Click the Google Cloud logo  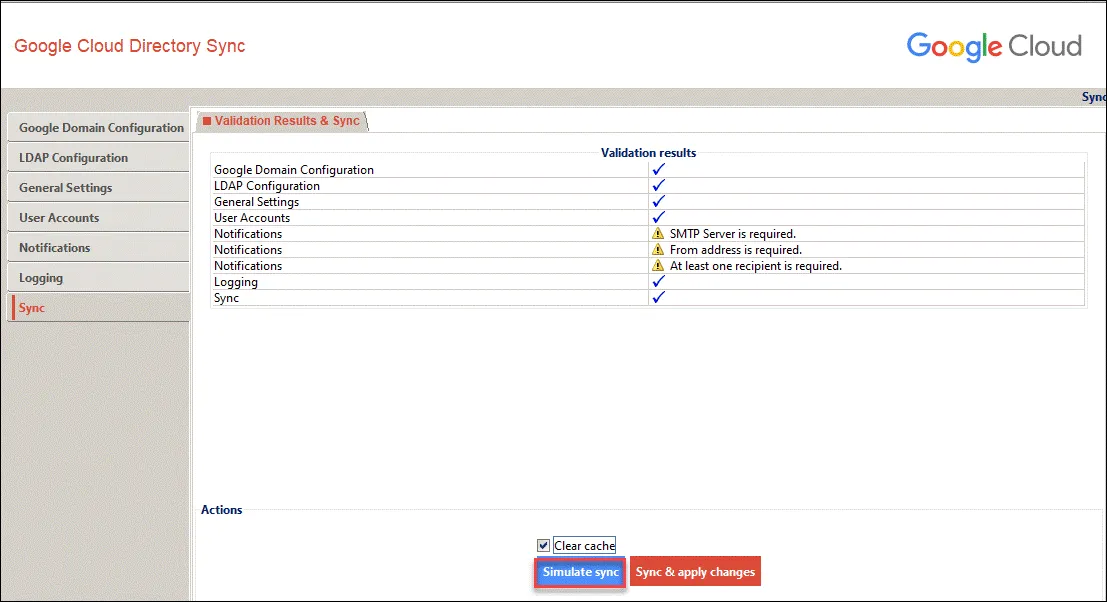[994, 47]
